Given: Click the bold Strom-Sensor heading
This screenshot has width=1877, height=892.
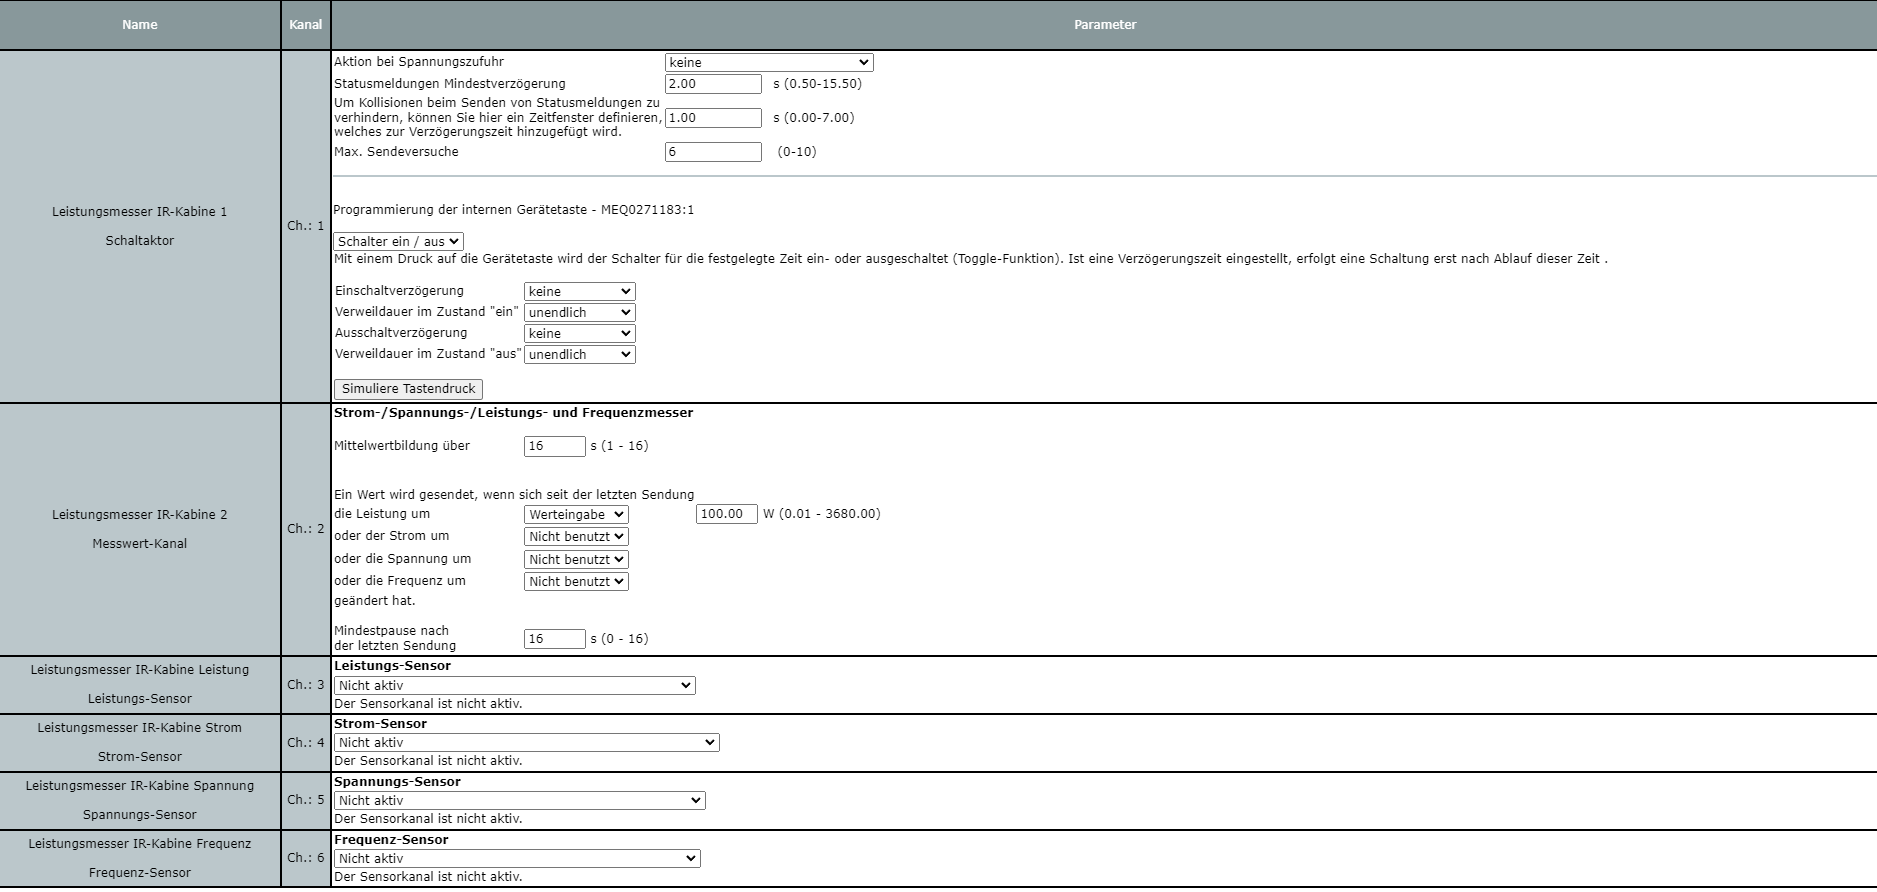Looking at the screenshot, I should pos(380,724).
